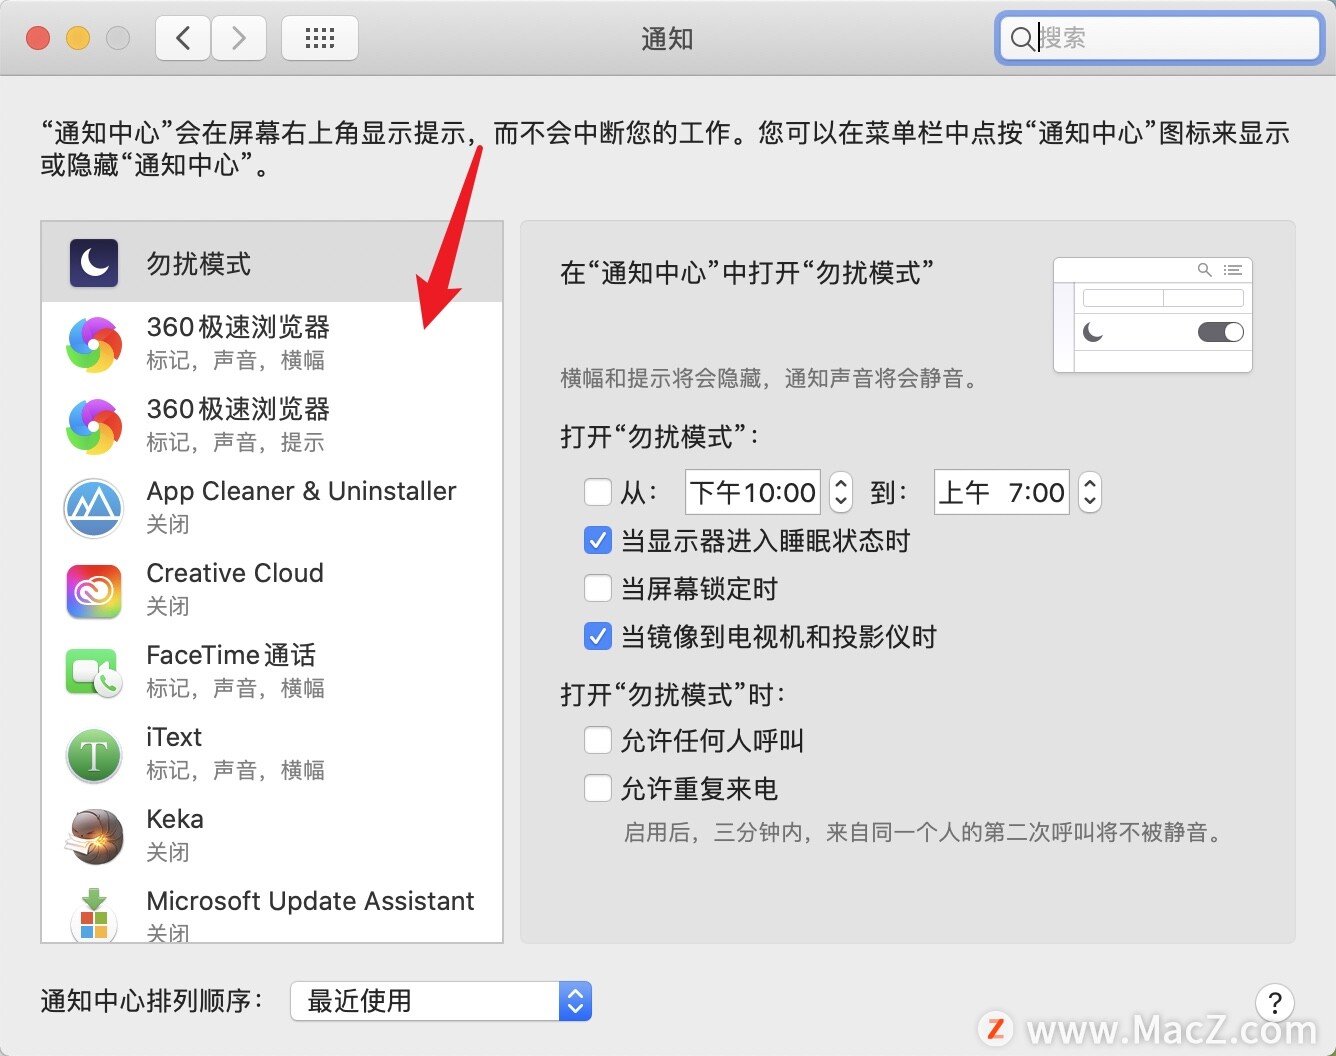Open App Cleaner & Uninstaller icon entry
The height and width of the screenshot is (1056, 1336).
[94, 508]
